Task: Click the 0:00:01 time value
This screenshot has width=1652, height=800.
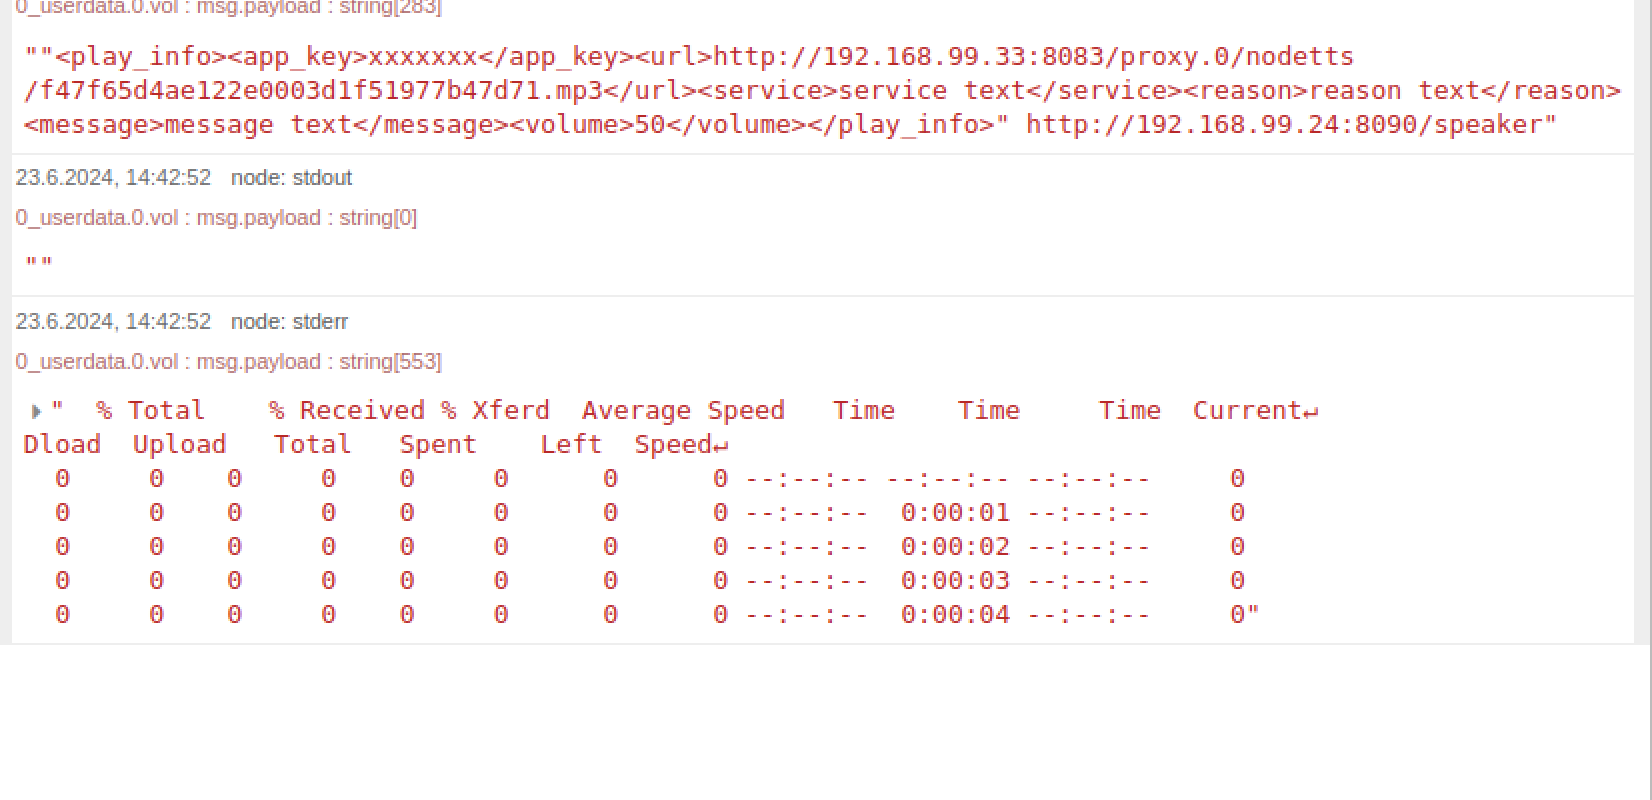Action: [x=955, y=513]
